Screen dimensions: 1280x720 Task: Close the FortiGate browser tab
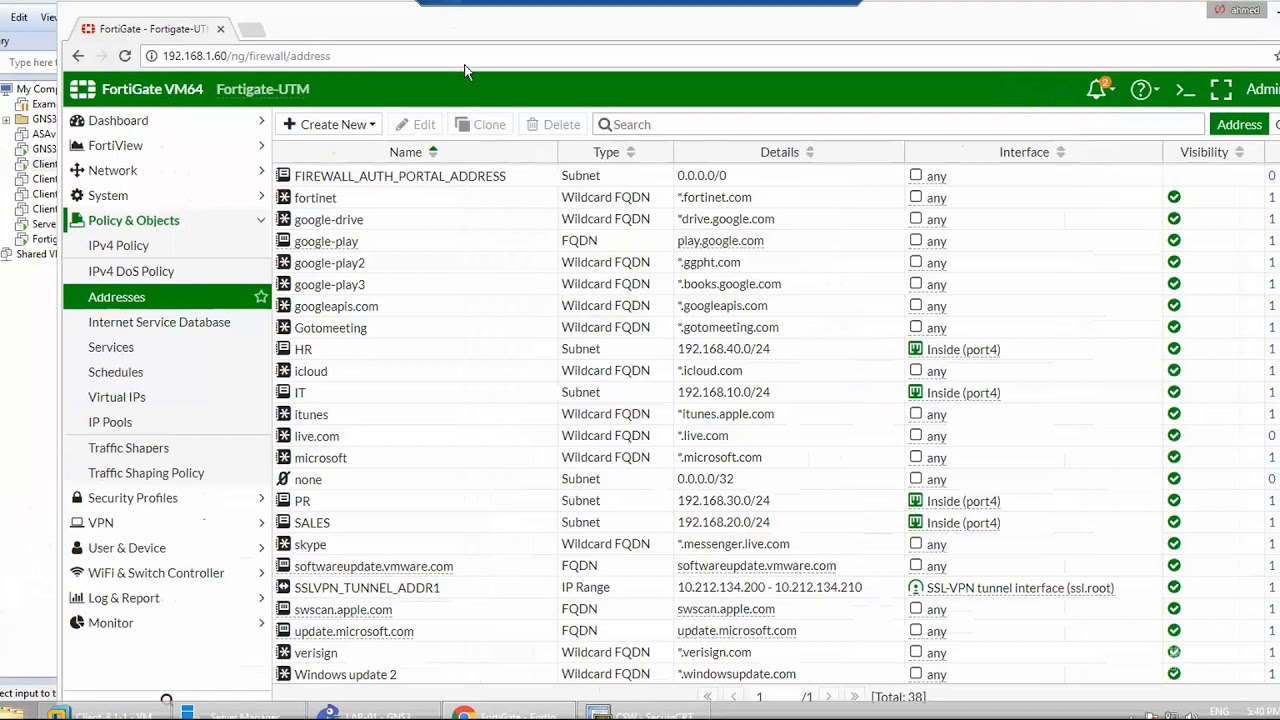click(x=220, y=29)
